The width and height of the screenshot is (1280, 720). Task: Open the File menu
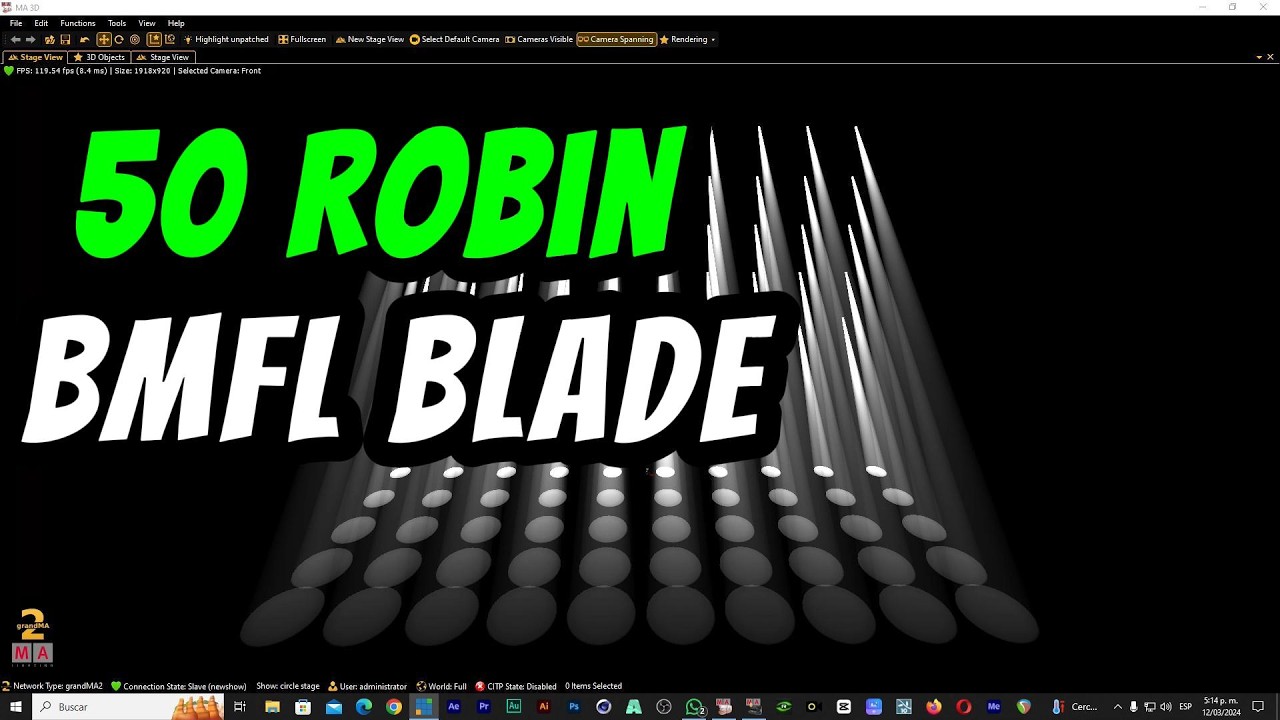click(16, 23)
